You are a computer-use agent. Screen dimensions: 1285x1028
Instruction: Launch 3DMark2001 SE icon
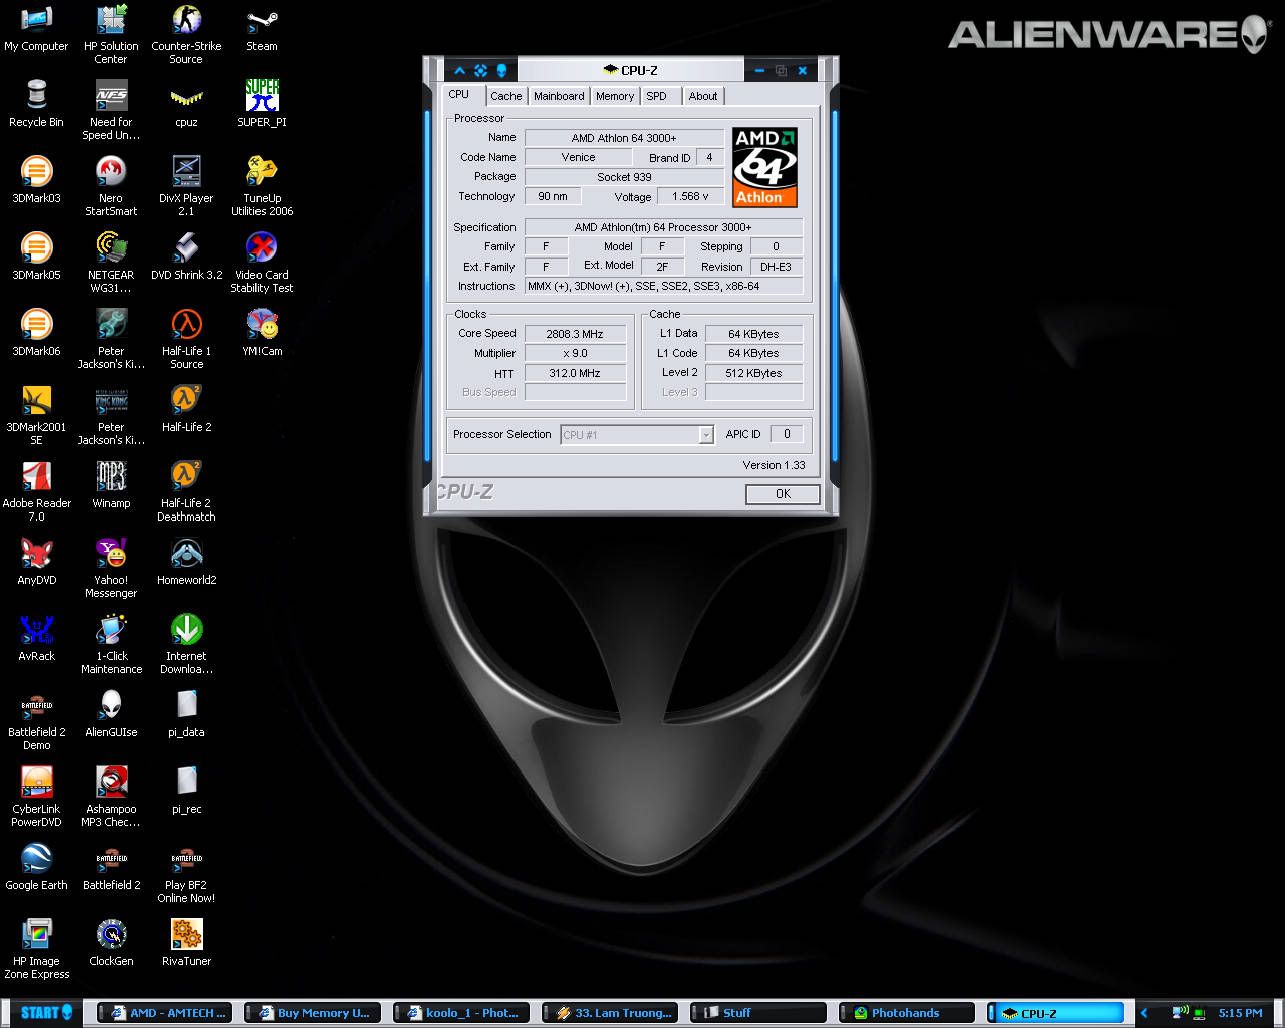click(x=36, y=416)
